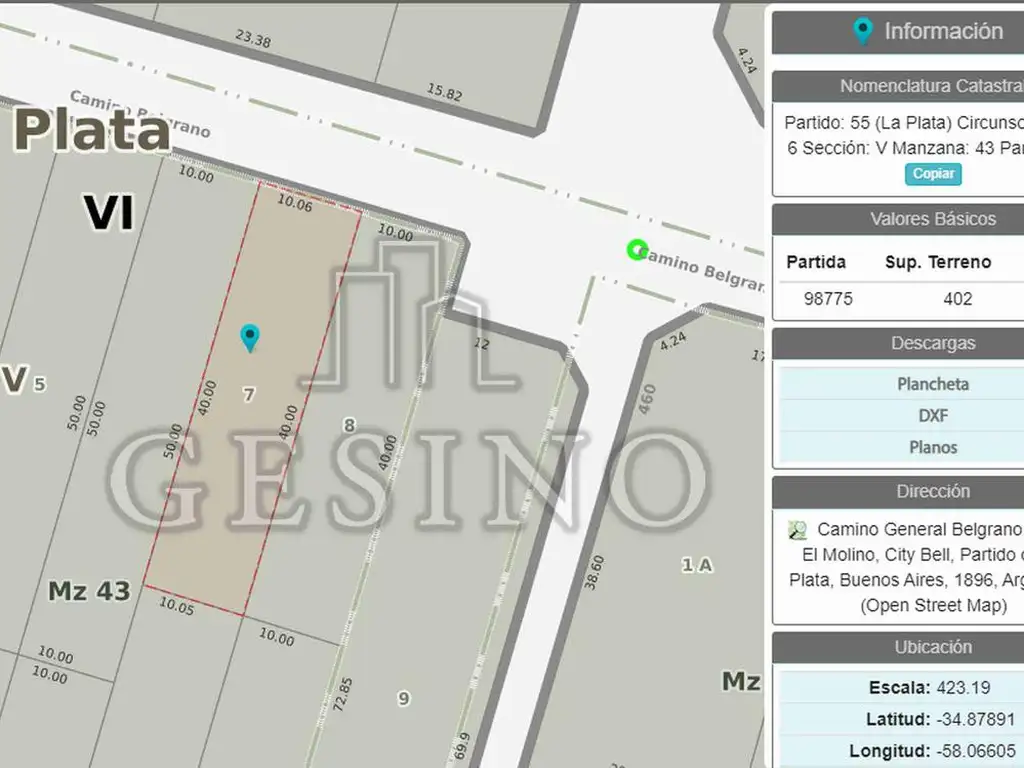The width and height of the screenshot is (1024, 768).
Task: Click the Ubicación panel header
Action: [932, 647]
